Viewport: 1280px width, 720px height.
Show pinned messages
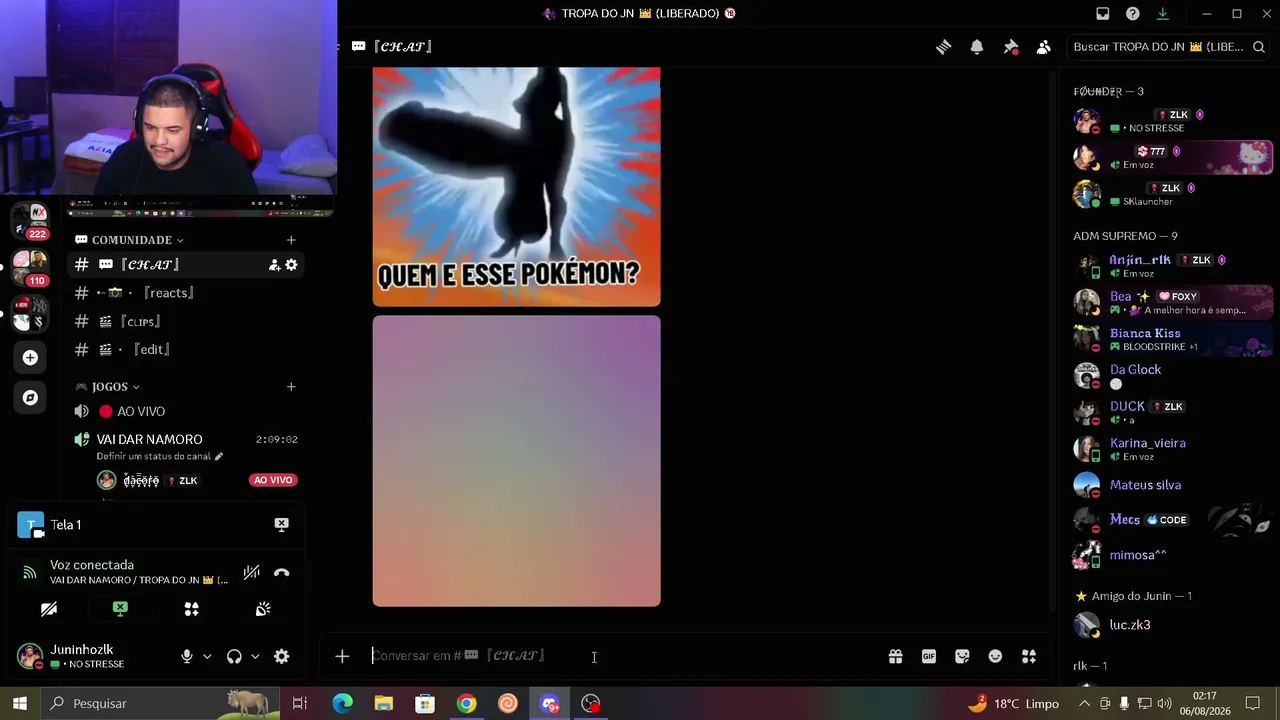1011,47
